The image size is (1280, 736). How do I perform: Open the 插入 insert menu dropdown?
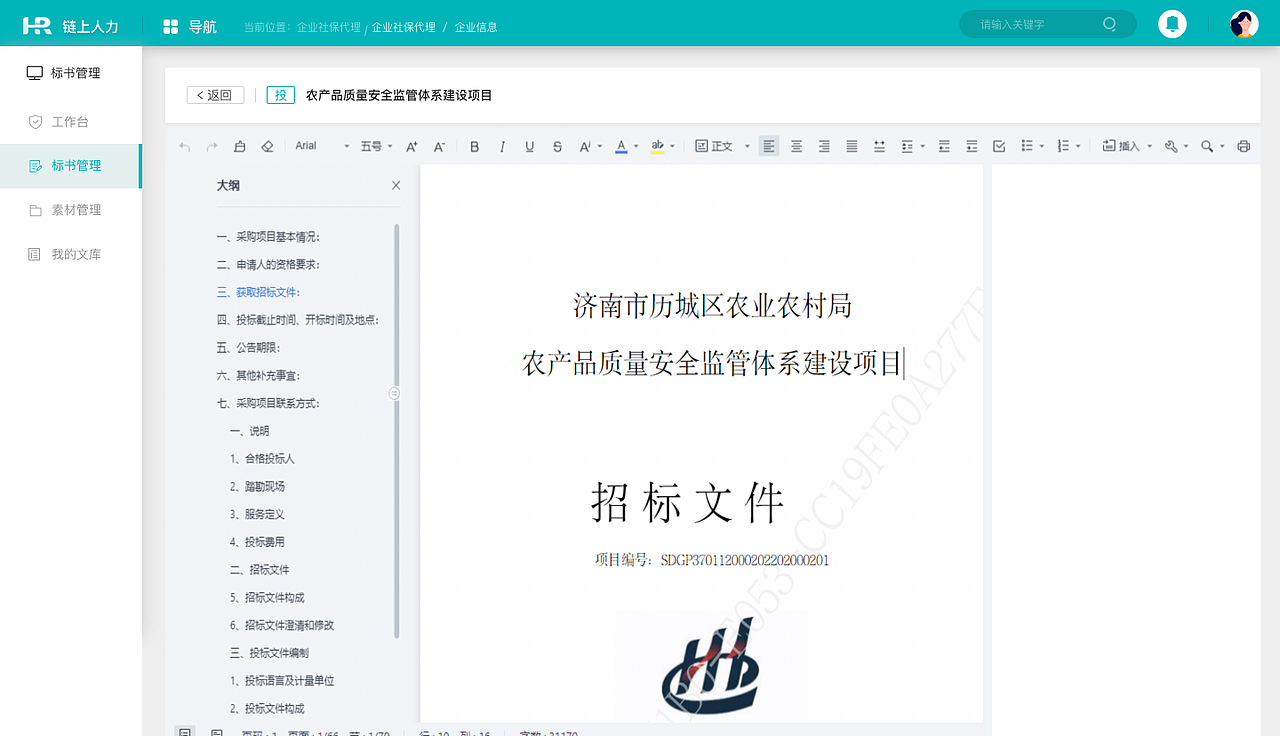[1126, 145]
